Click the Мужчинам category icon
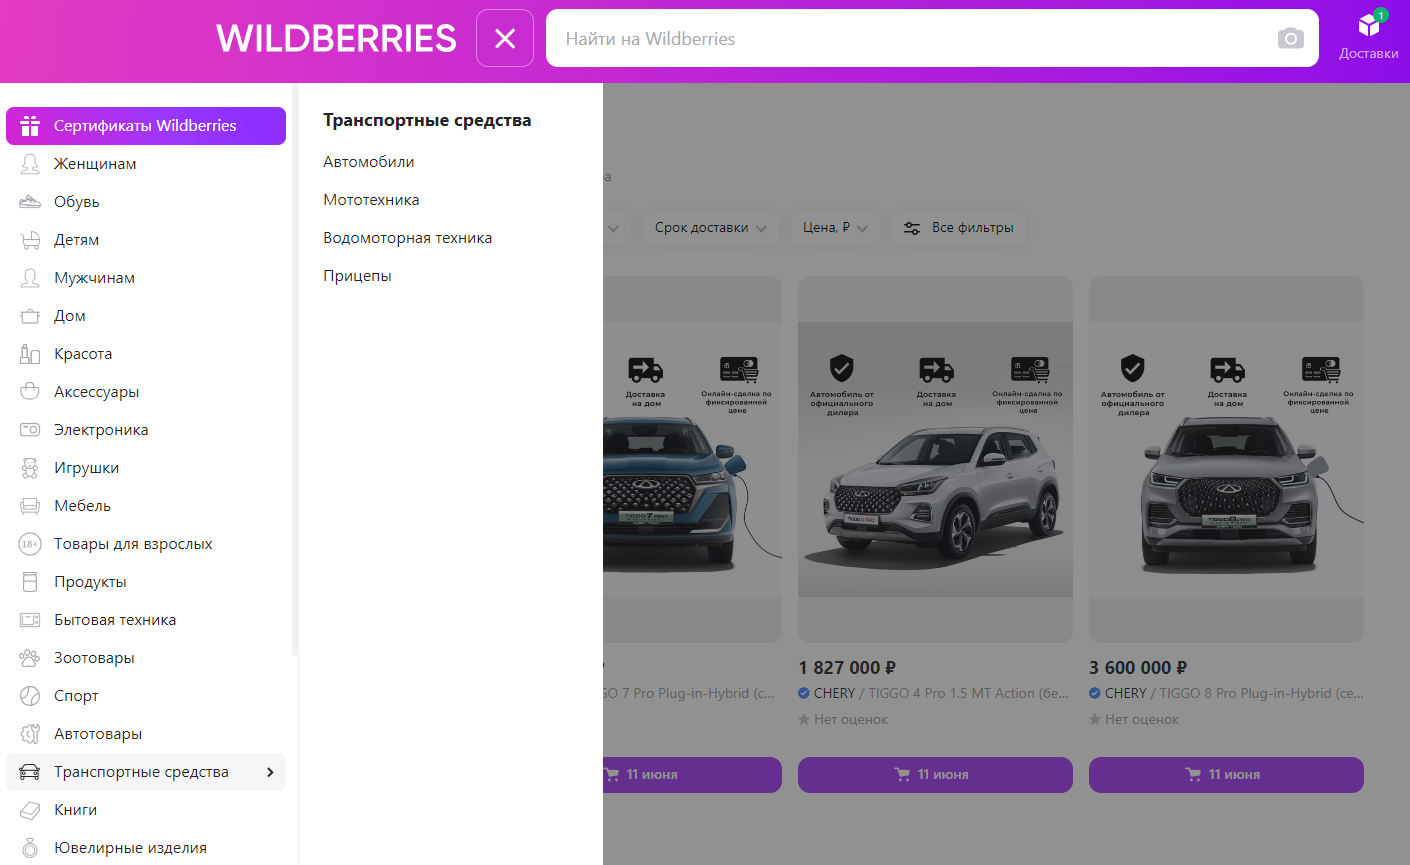Screen dimensions: 1410x865 click(x=30, y=278)
